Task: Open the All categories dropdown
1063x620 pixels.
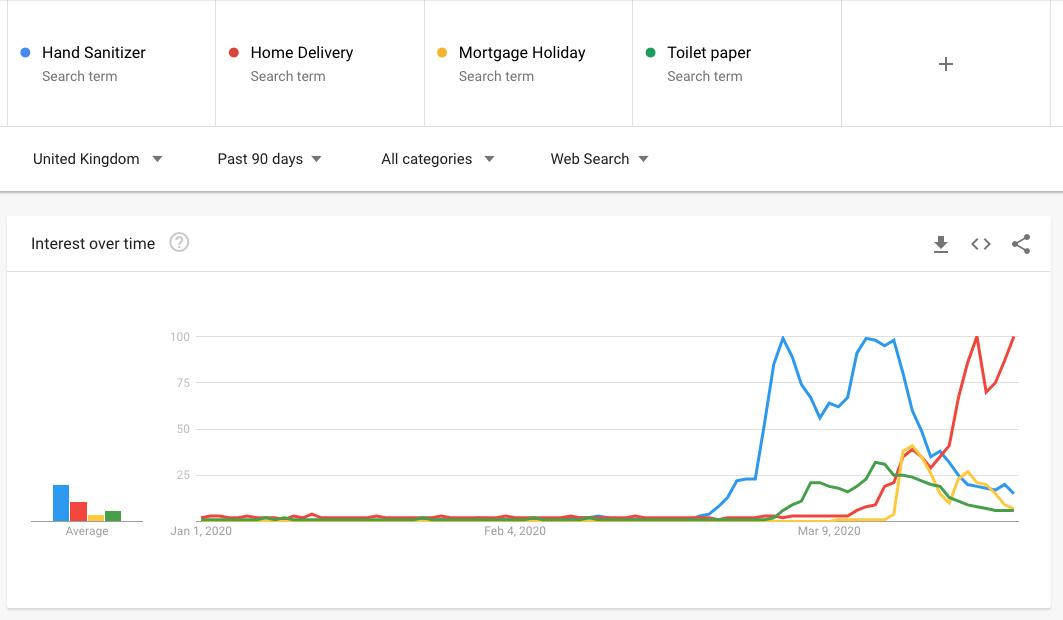Action: 437,159
